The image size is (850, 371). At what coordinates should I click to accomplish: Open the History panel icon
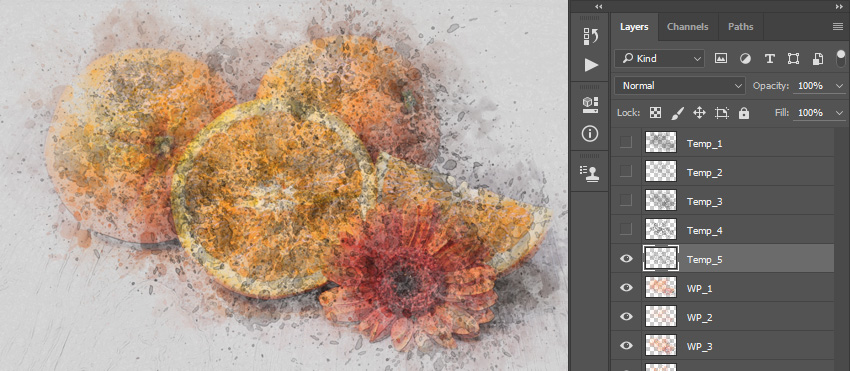tap(590, 36)
